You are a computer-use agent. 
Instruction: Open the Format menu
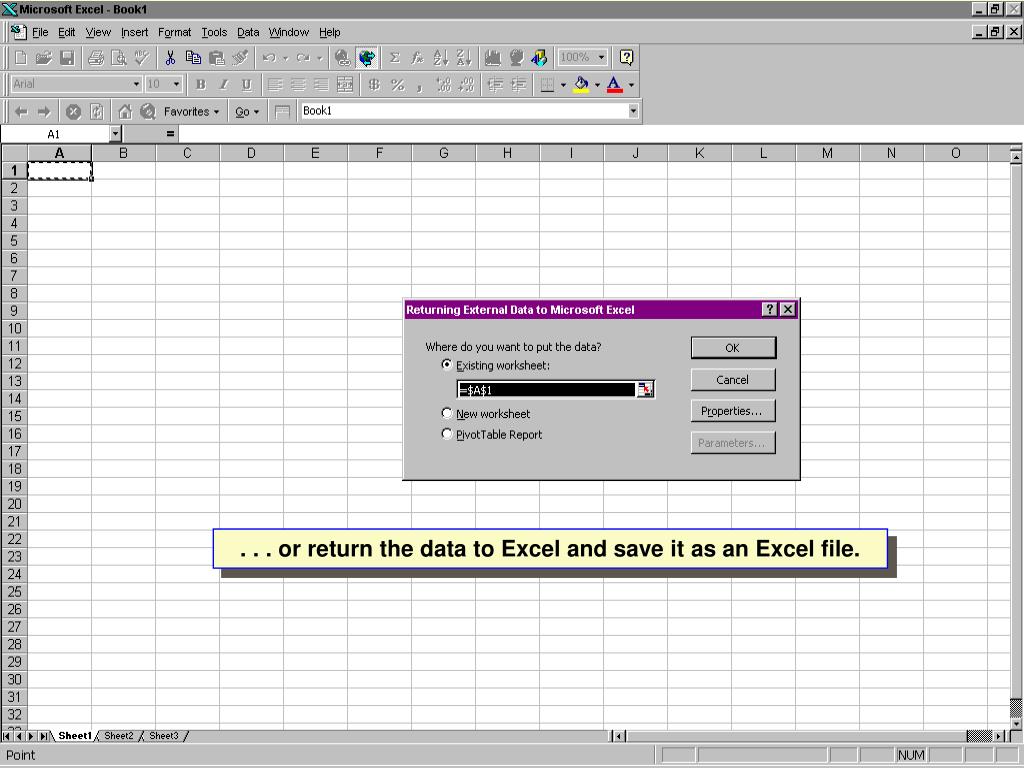click(174, 32)
